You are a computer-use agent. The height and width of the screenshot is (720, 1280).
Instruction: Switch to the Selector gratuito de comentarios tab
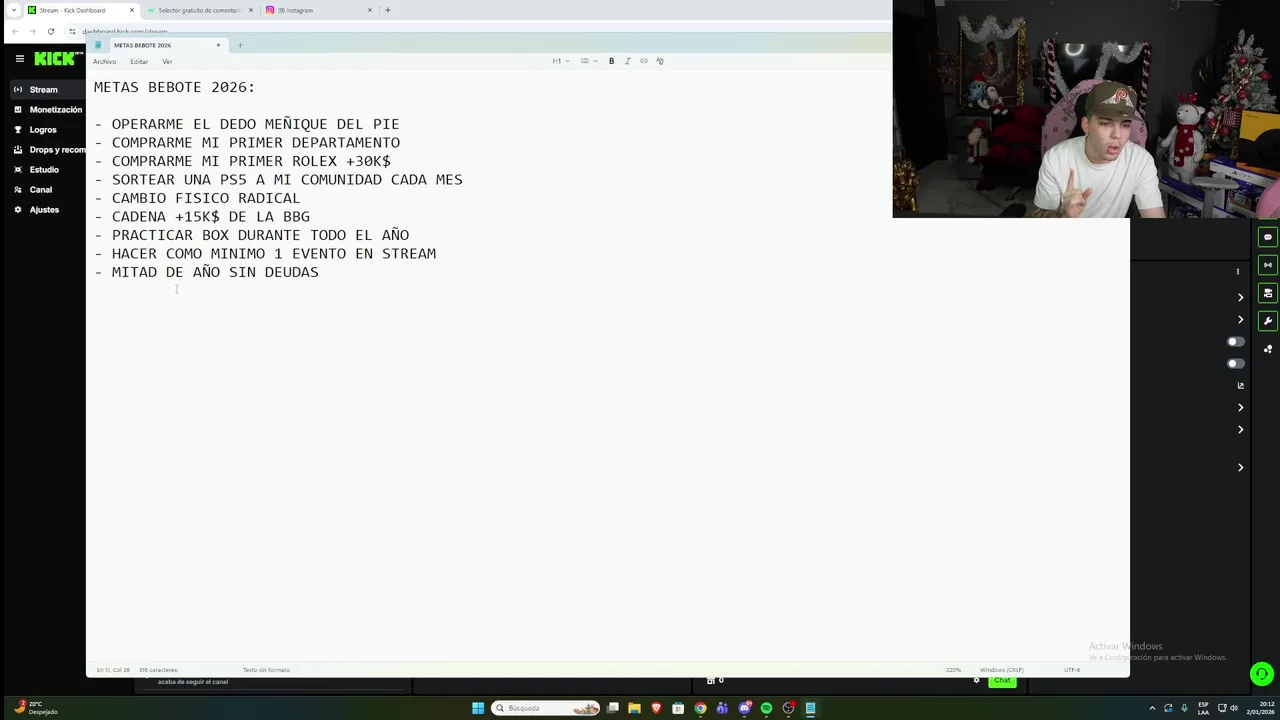coord(200,10)
